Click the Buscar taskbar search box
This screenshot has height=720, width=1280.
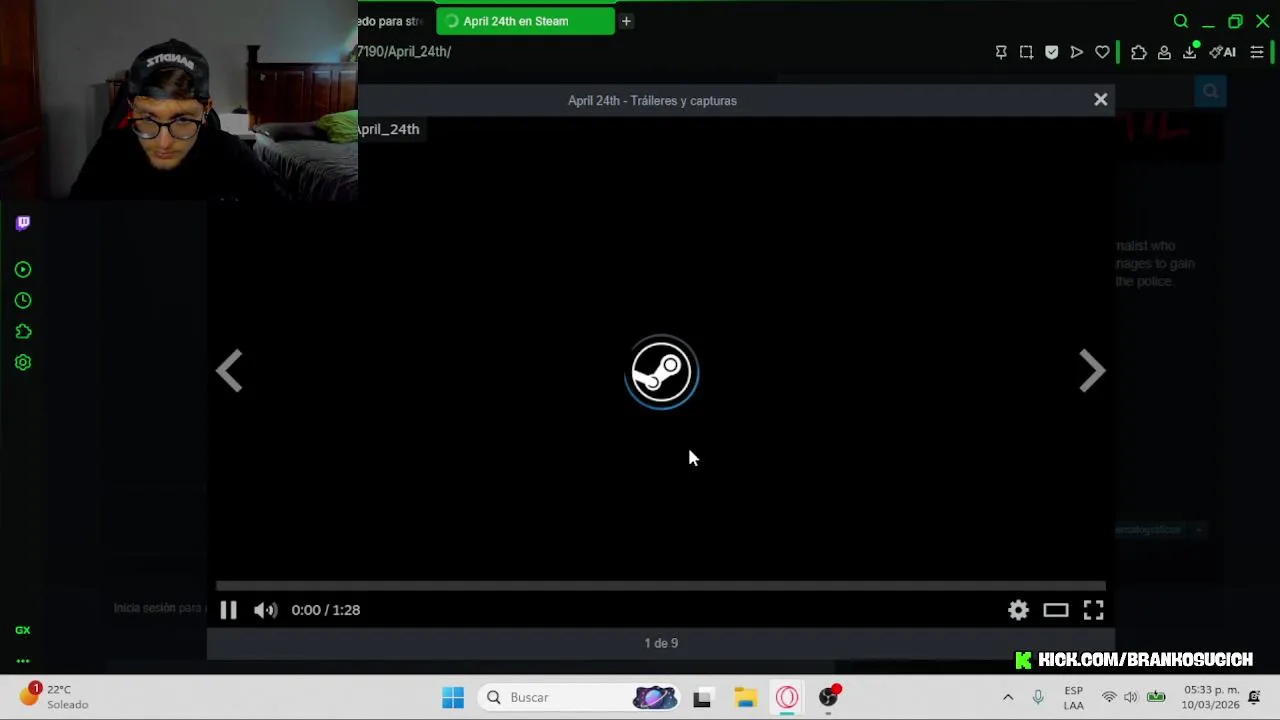580,697
